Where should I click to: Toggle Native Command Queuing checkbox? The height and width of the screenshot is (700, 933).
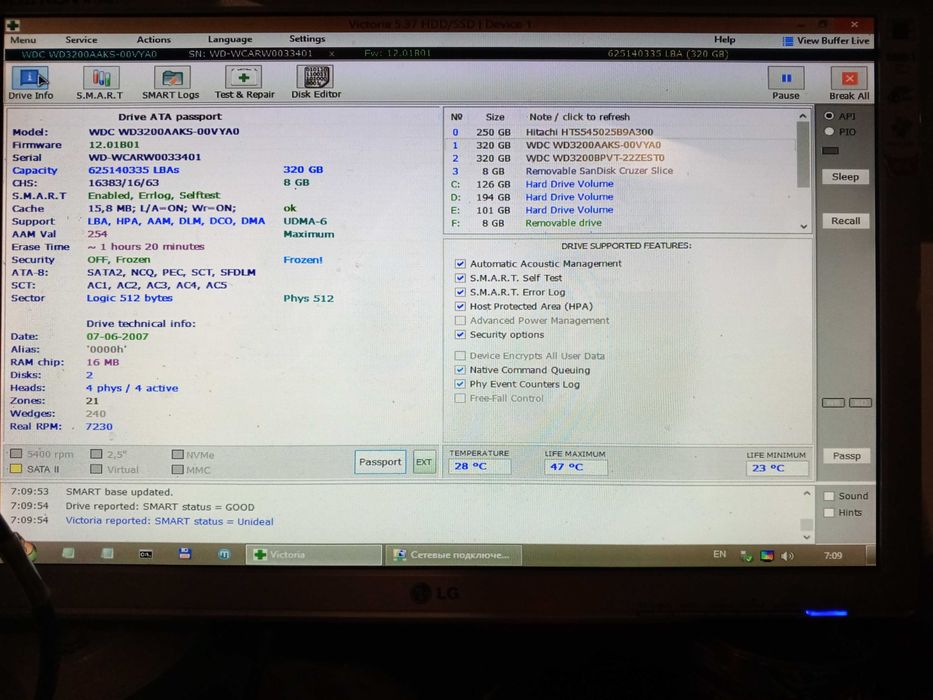[460, 370]
